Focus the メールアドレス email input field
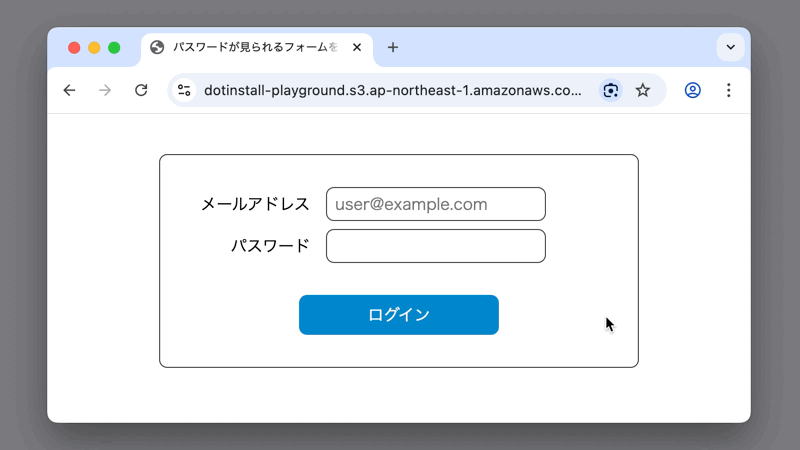Image resolution: width=800 pixels, height=450 pixels. pyautogui.click(x=435, y=204)
